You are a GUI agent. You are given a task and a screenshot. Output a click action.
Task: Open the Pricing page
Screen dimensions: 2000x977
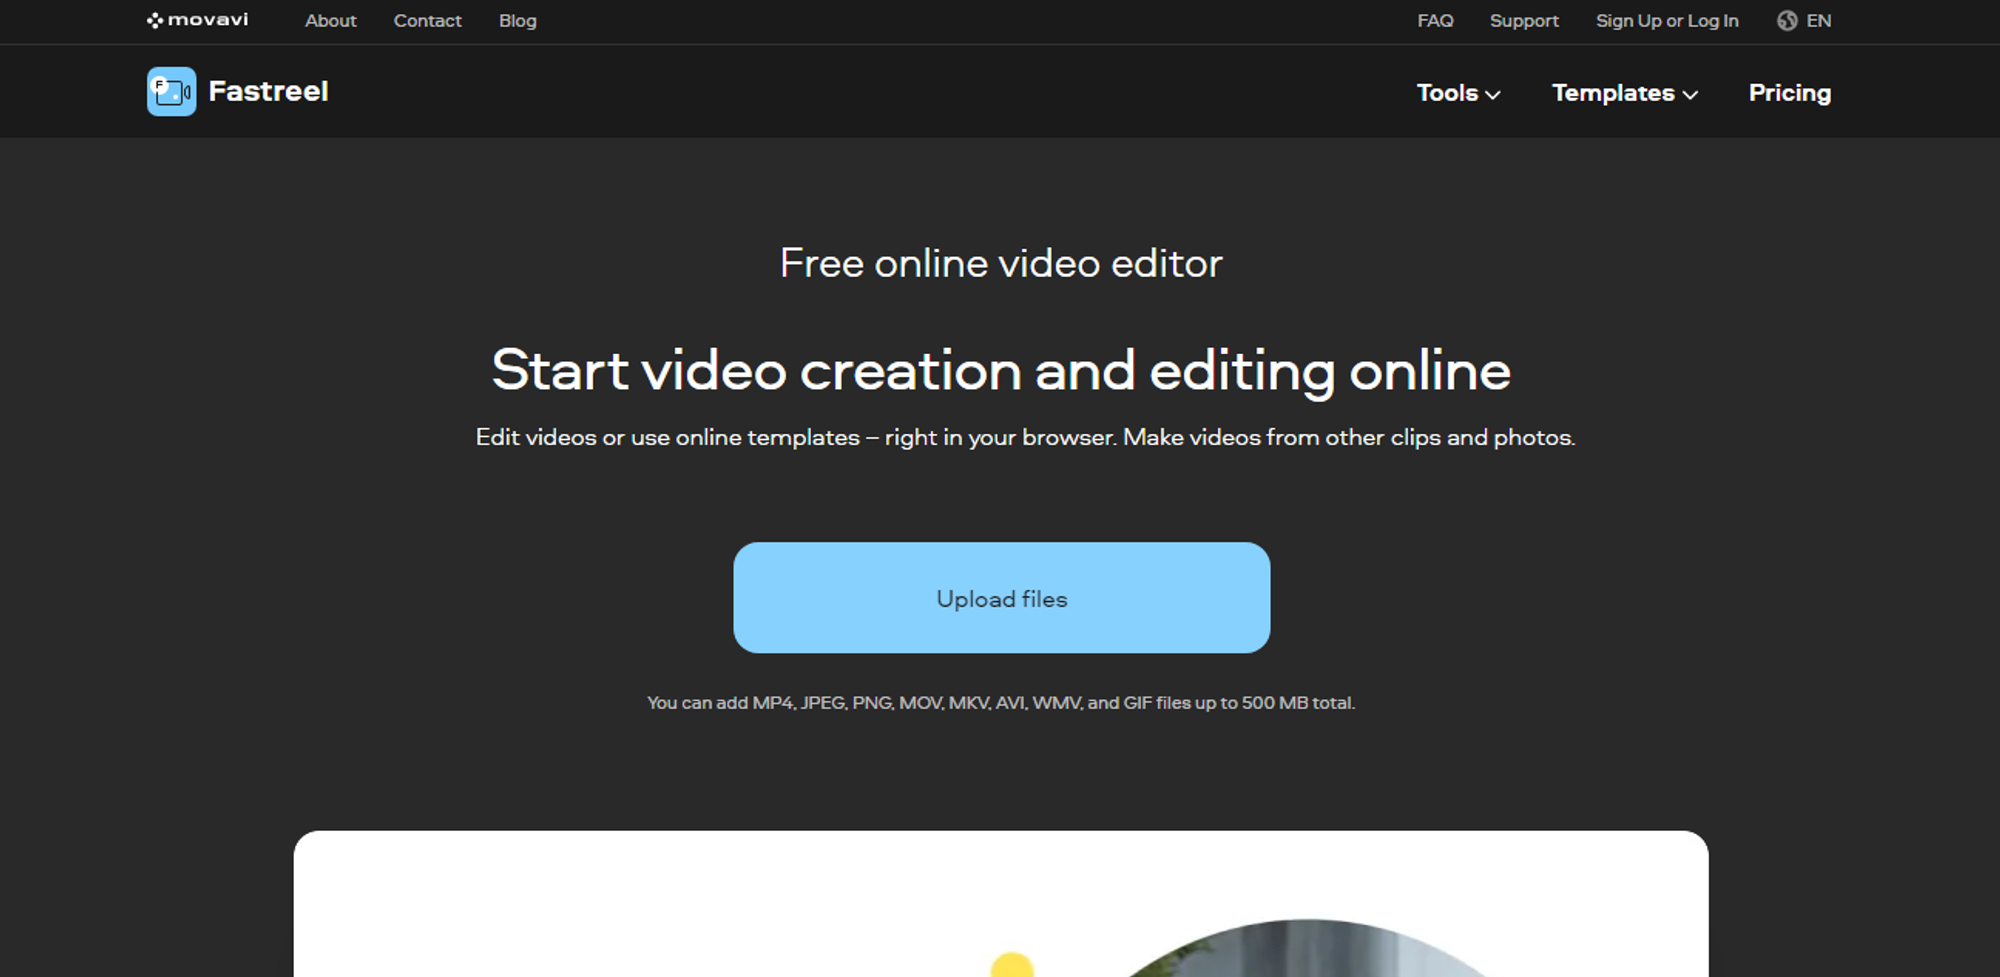(x=1790, y=93)
